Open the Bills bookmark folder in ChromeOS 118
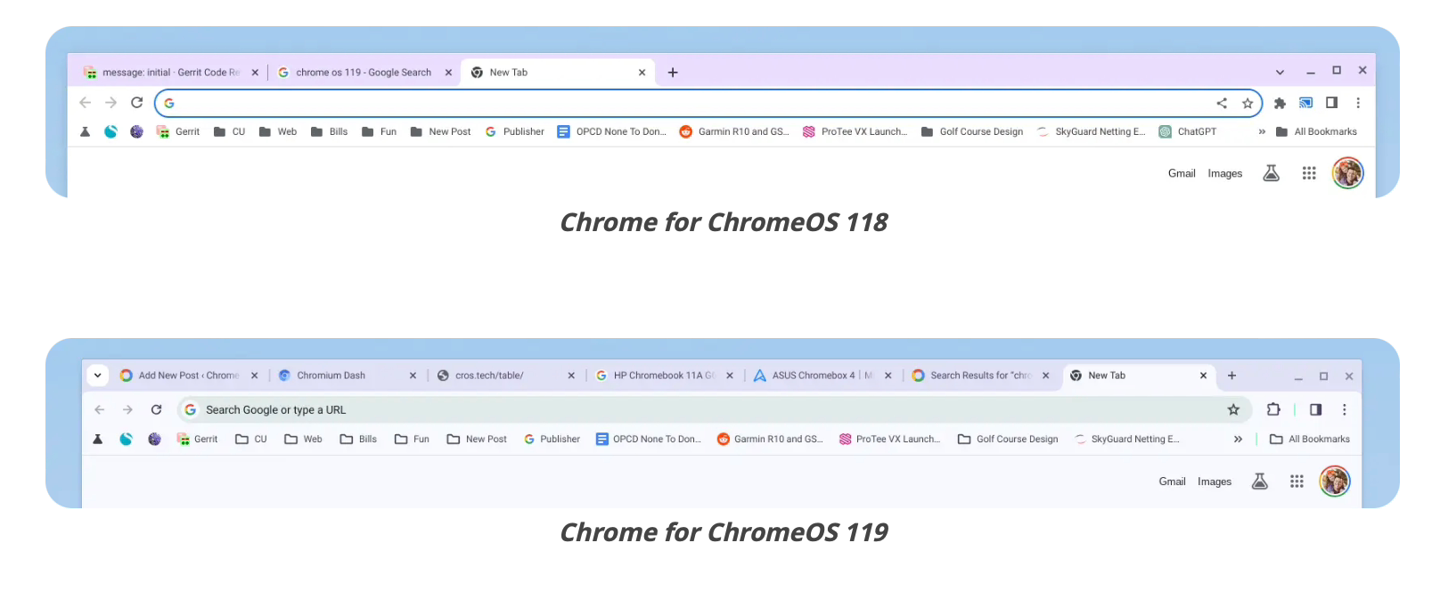 click(x=329, y=131)
